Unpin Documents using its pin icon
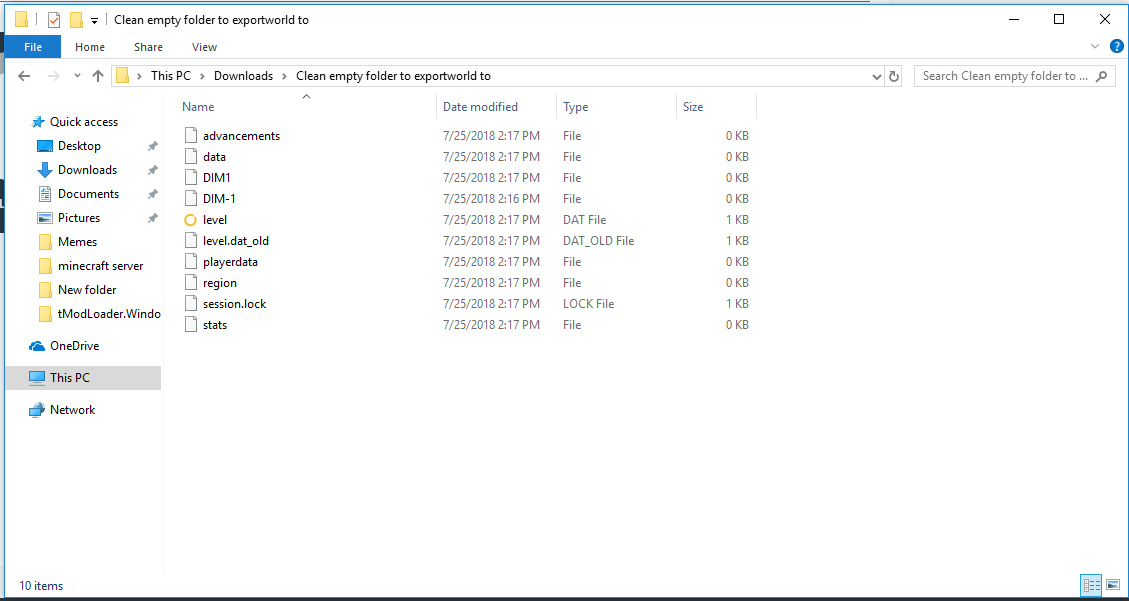 152,194
